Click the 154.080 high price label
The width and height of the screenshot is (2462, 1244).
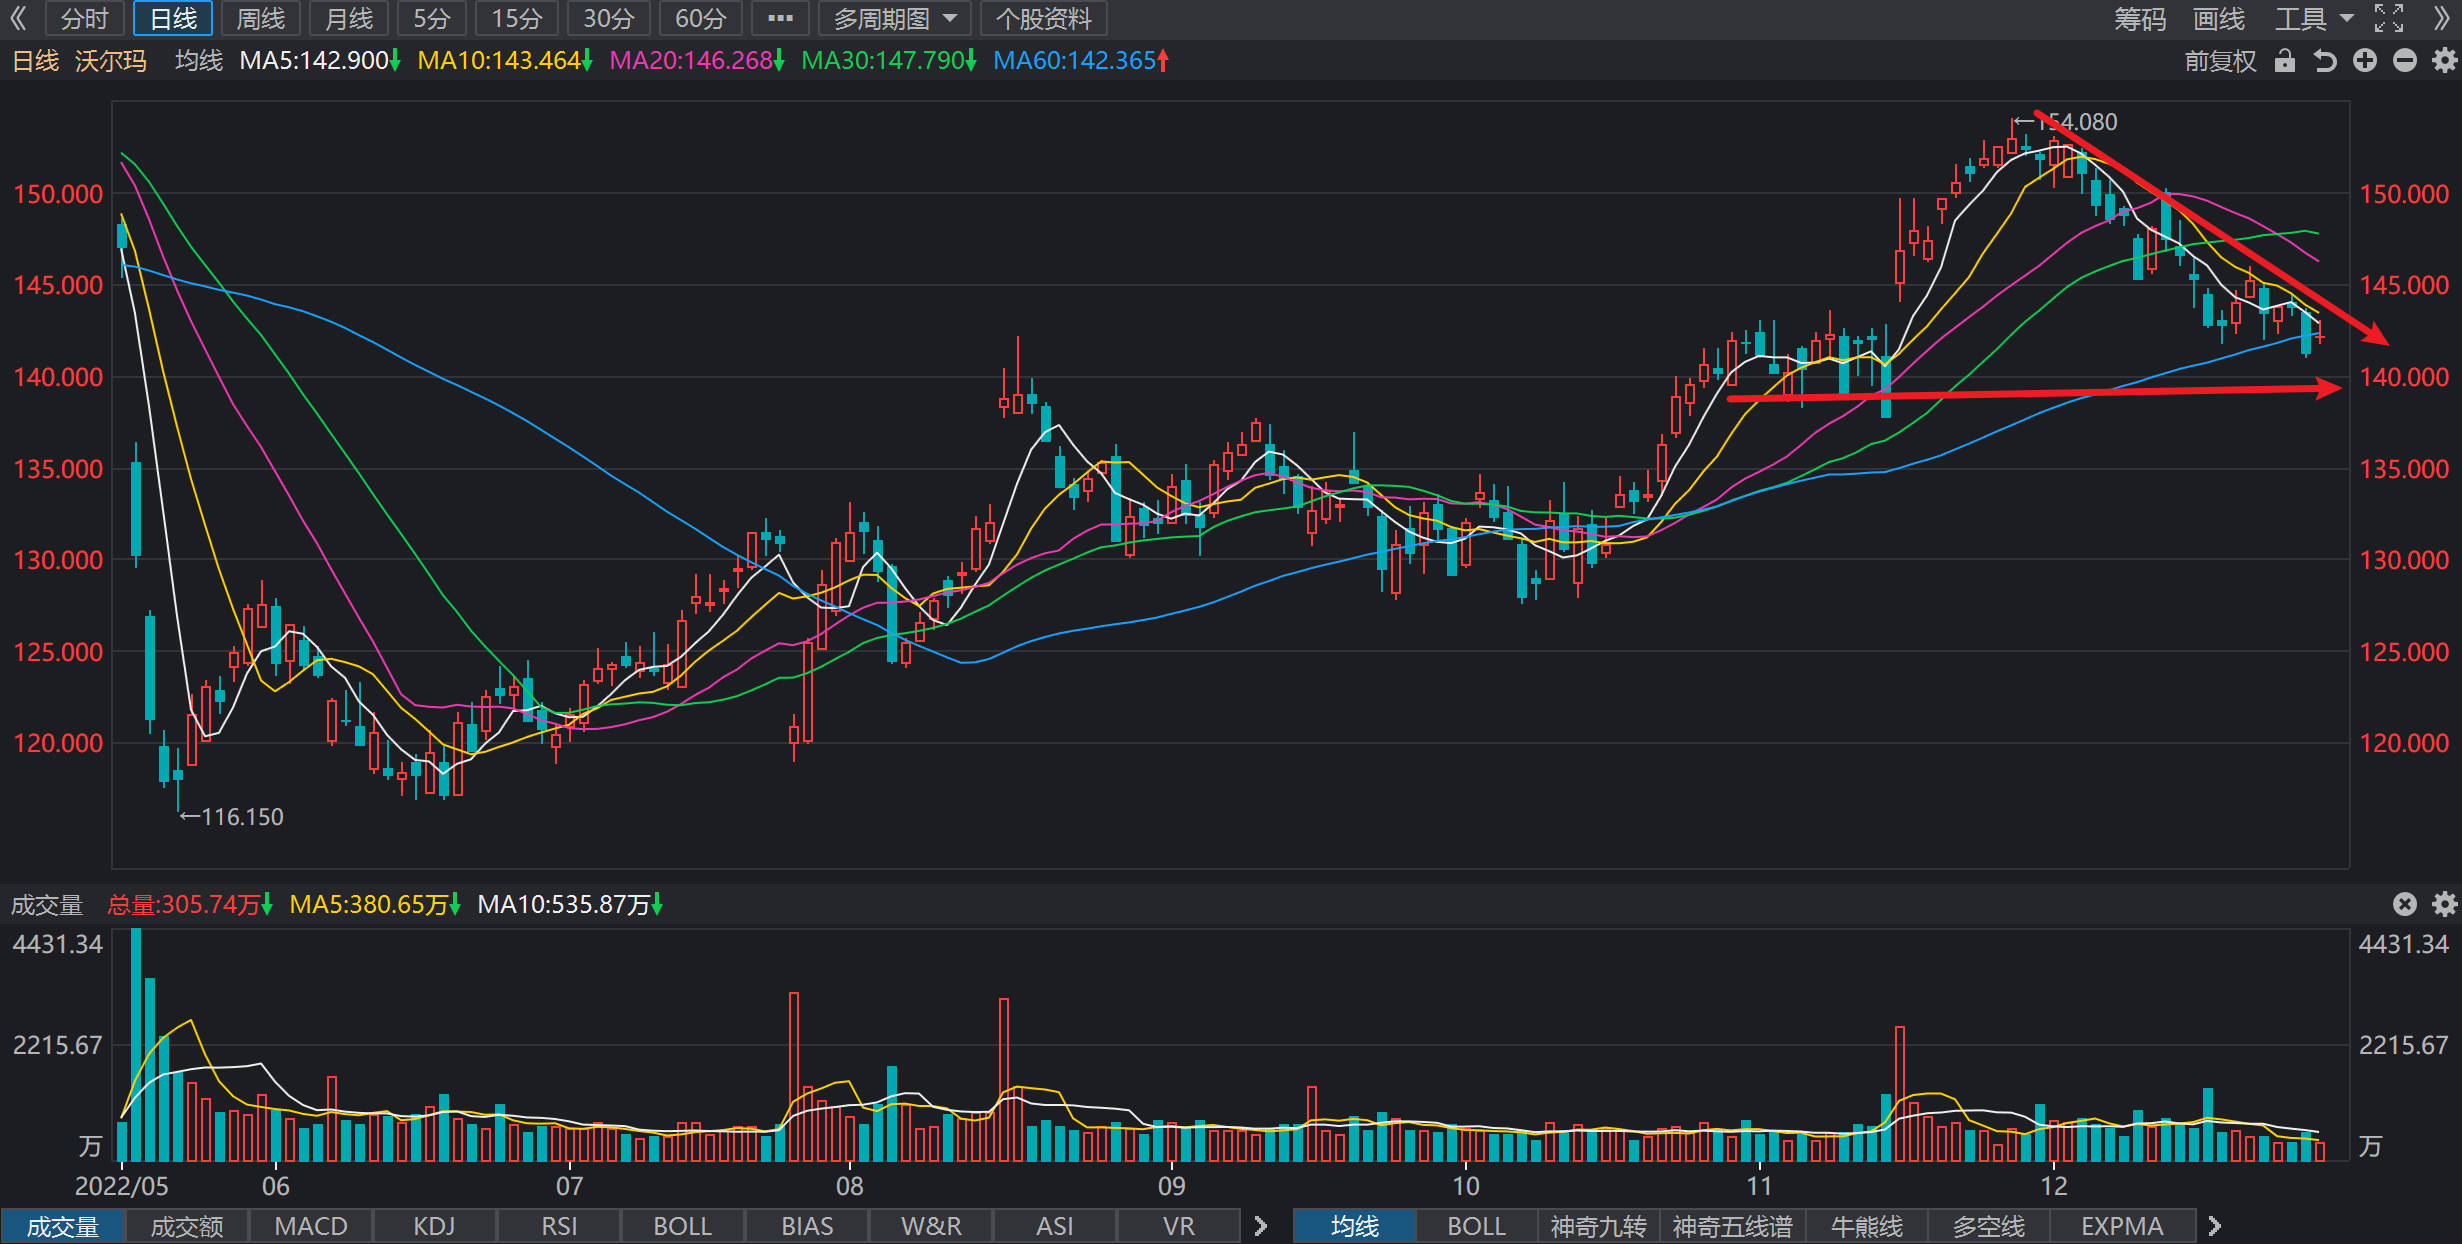[2078, 122]
